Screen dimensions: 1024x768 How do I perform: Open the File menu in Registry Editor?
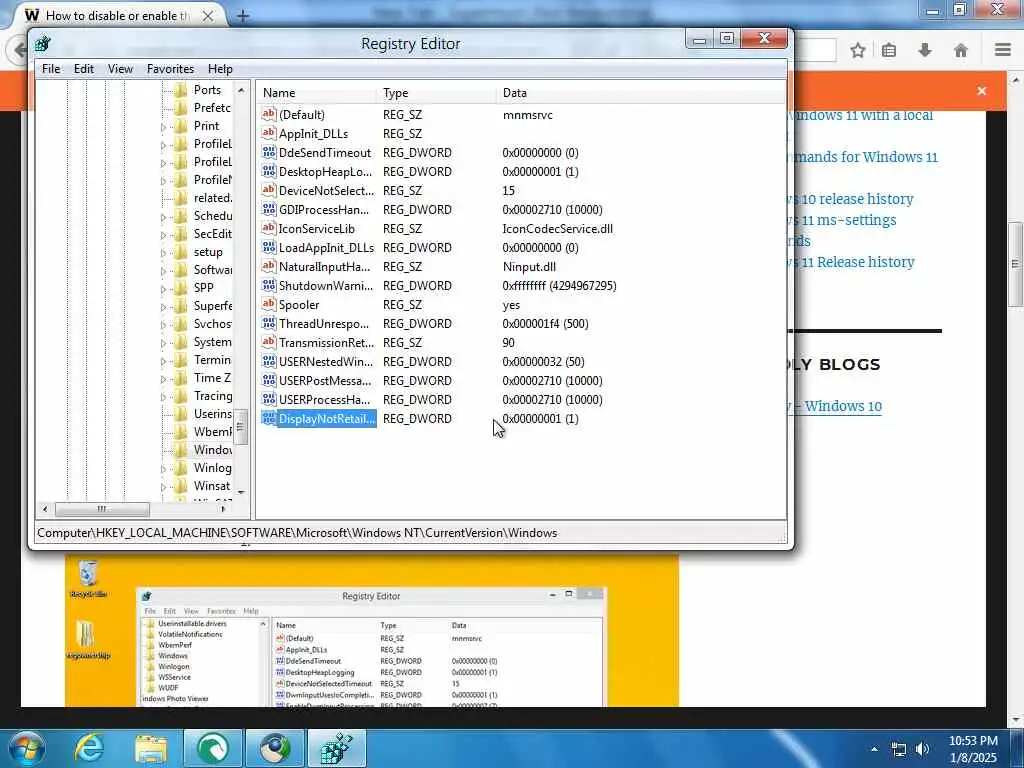[x=50, y=69]
